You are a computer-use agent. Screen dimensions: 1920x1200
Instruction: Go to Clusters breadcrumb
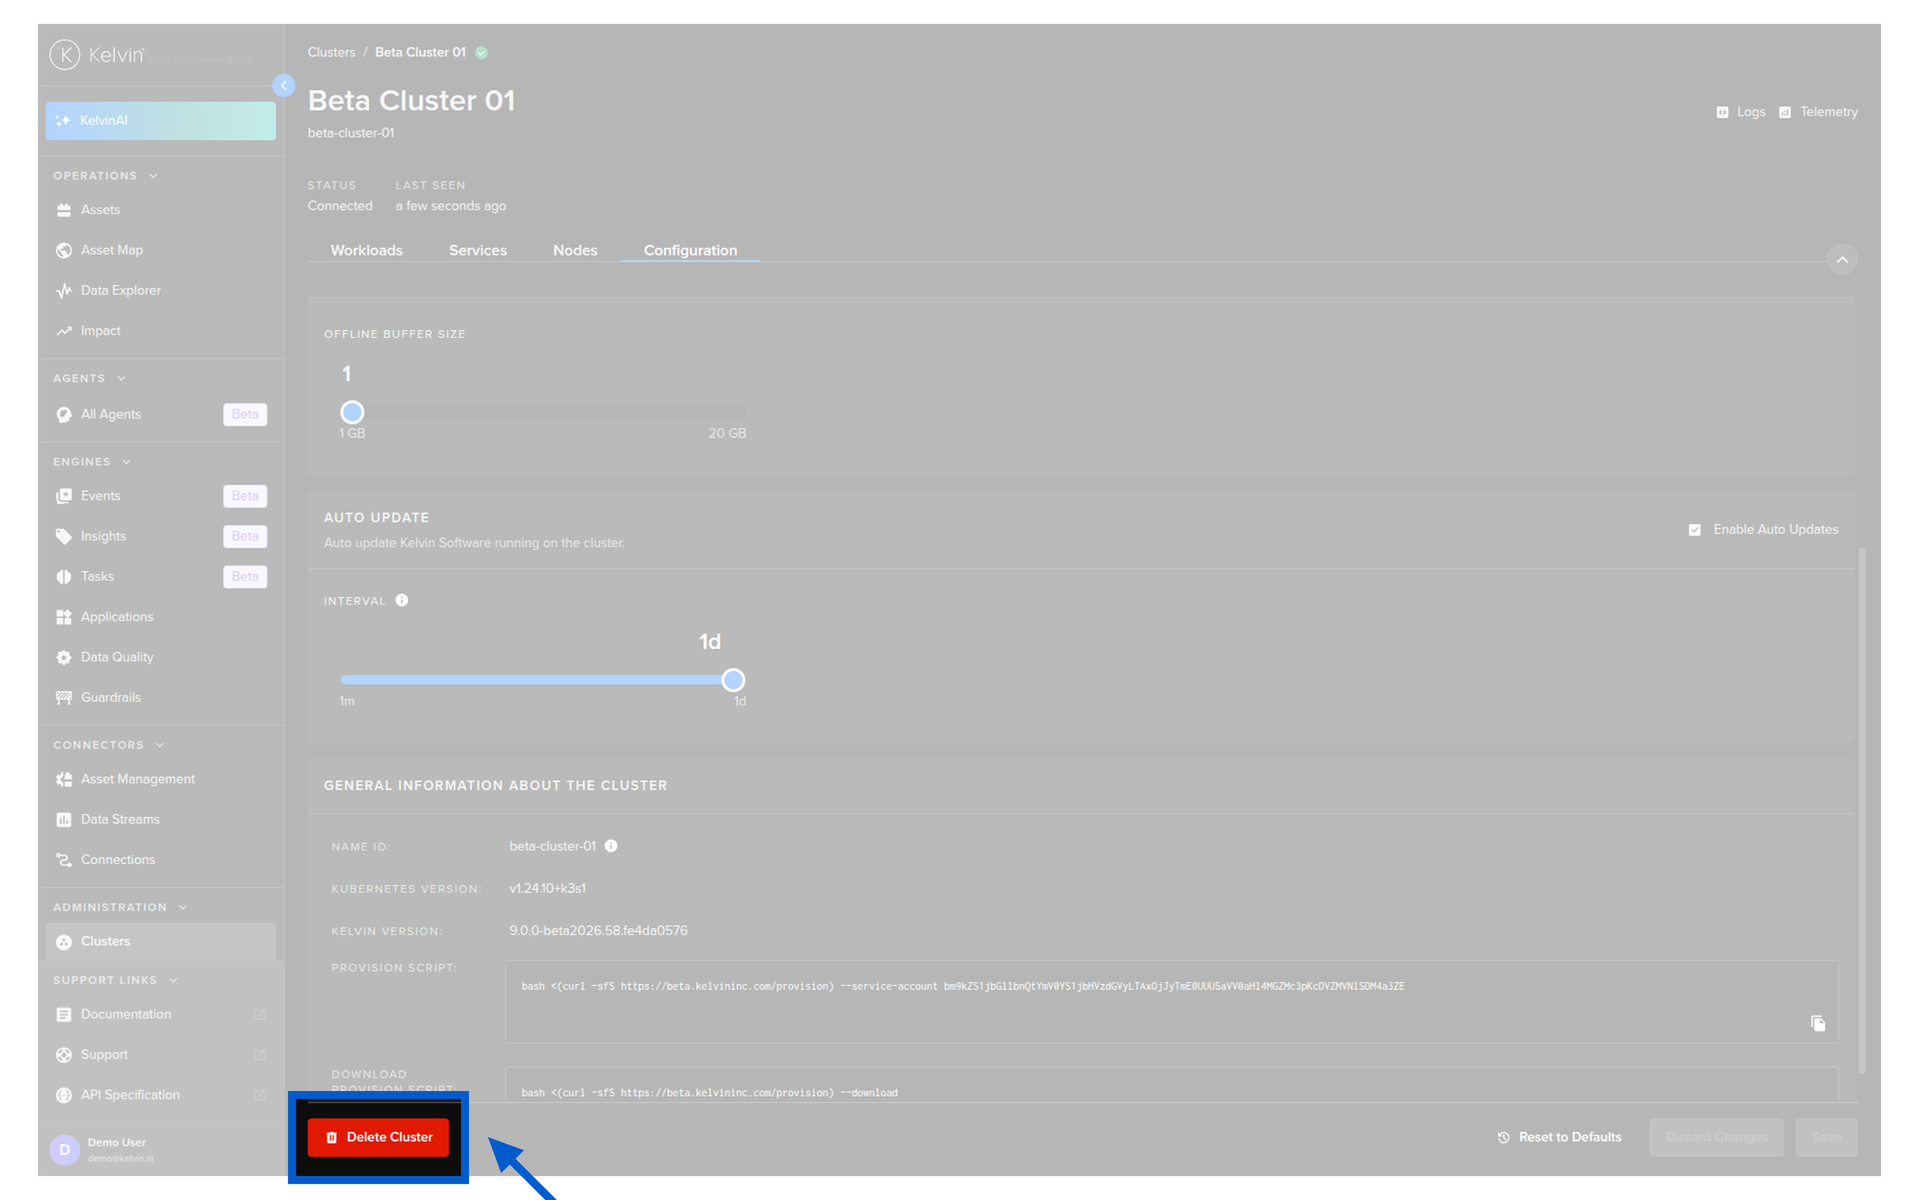[331, 52]
